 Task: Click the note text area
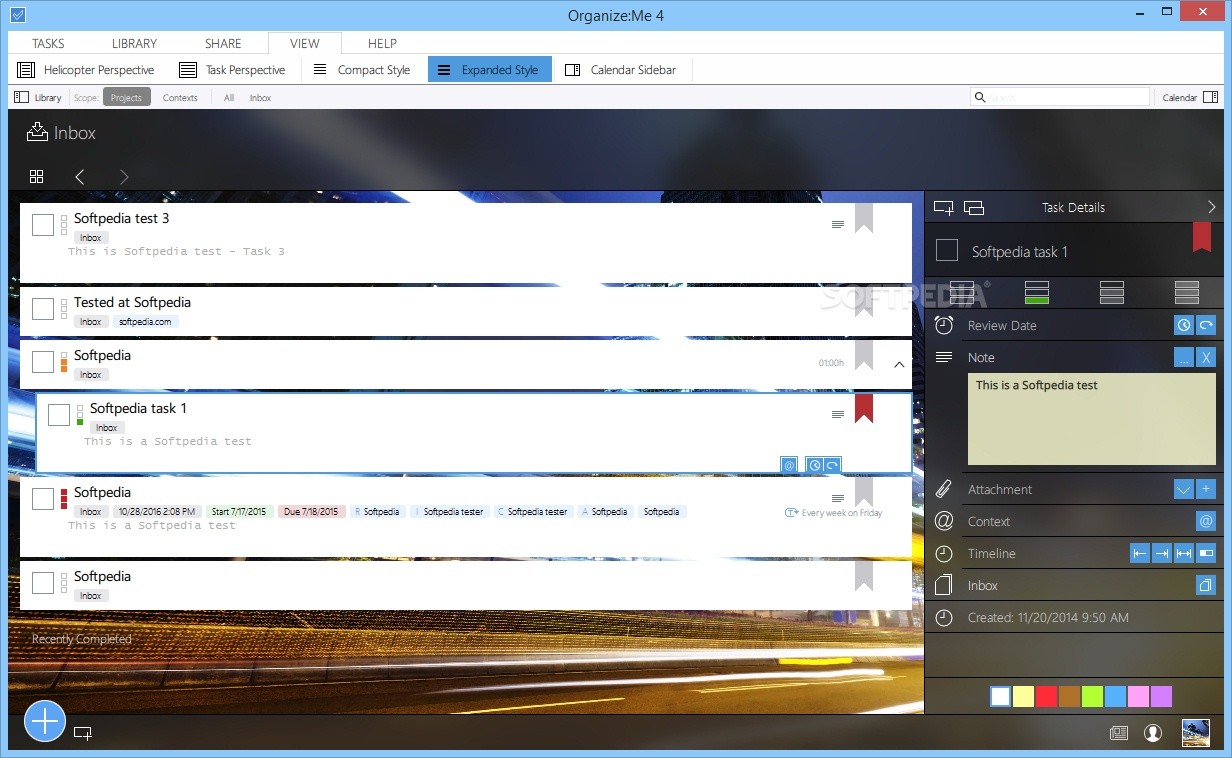pyautogui.click(x=1092, y=418)
